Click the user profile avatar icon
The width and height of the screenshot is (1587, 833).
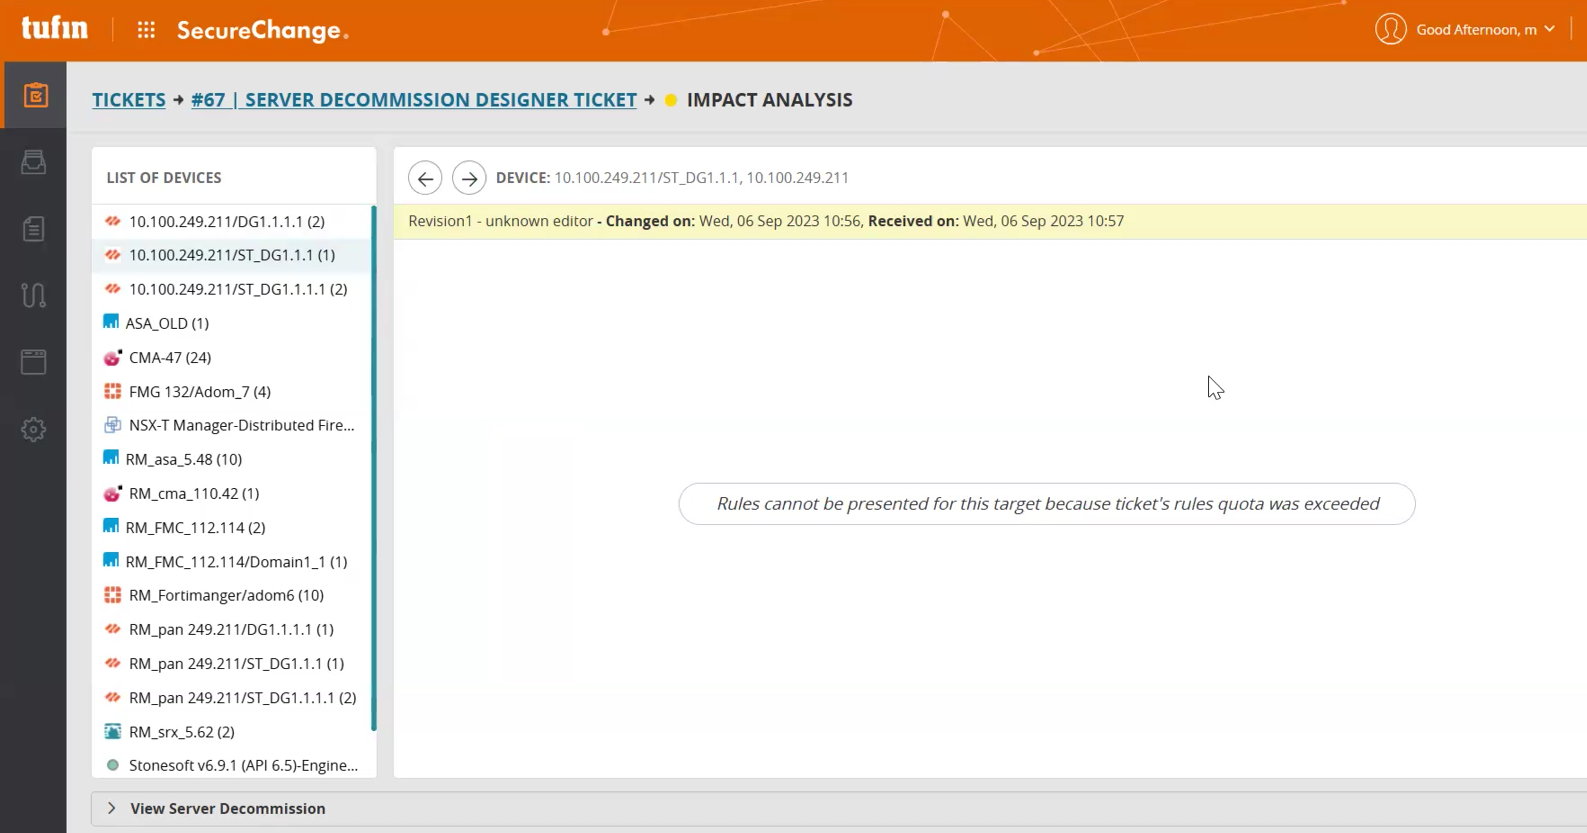[x=1390, y=30]
